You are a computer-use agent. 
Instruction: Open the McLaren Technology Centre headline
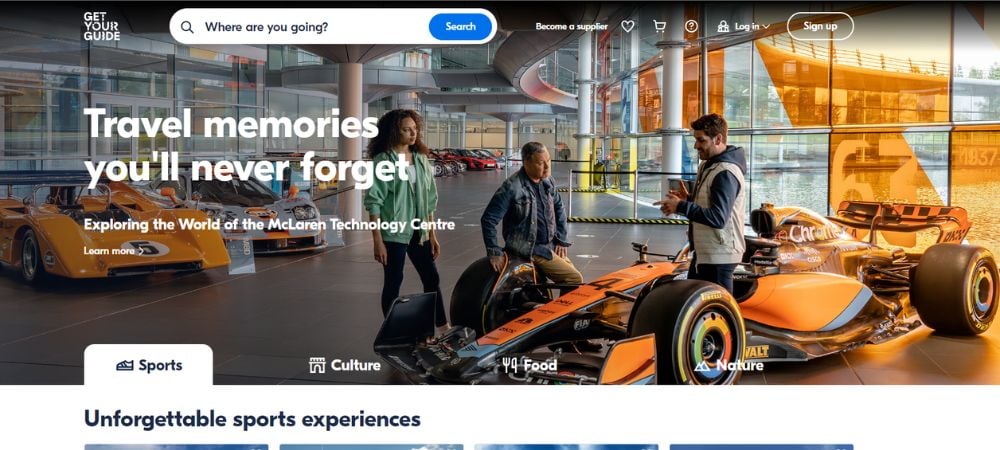coord(269,224)
